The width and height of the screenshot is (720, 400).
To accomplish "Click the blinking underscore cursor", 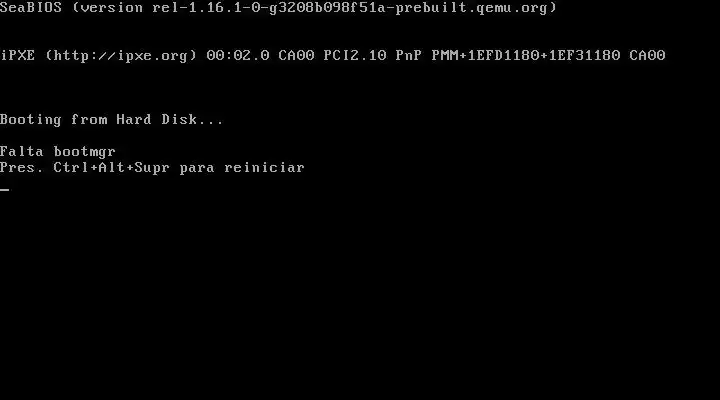I will [x=5, y=189].
